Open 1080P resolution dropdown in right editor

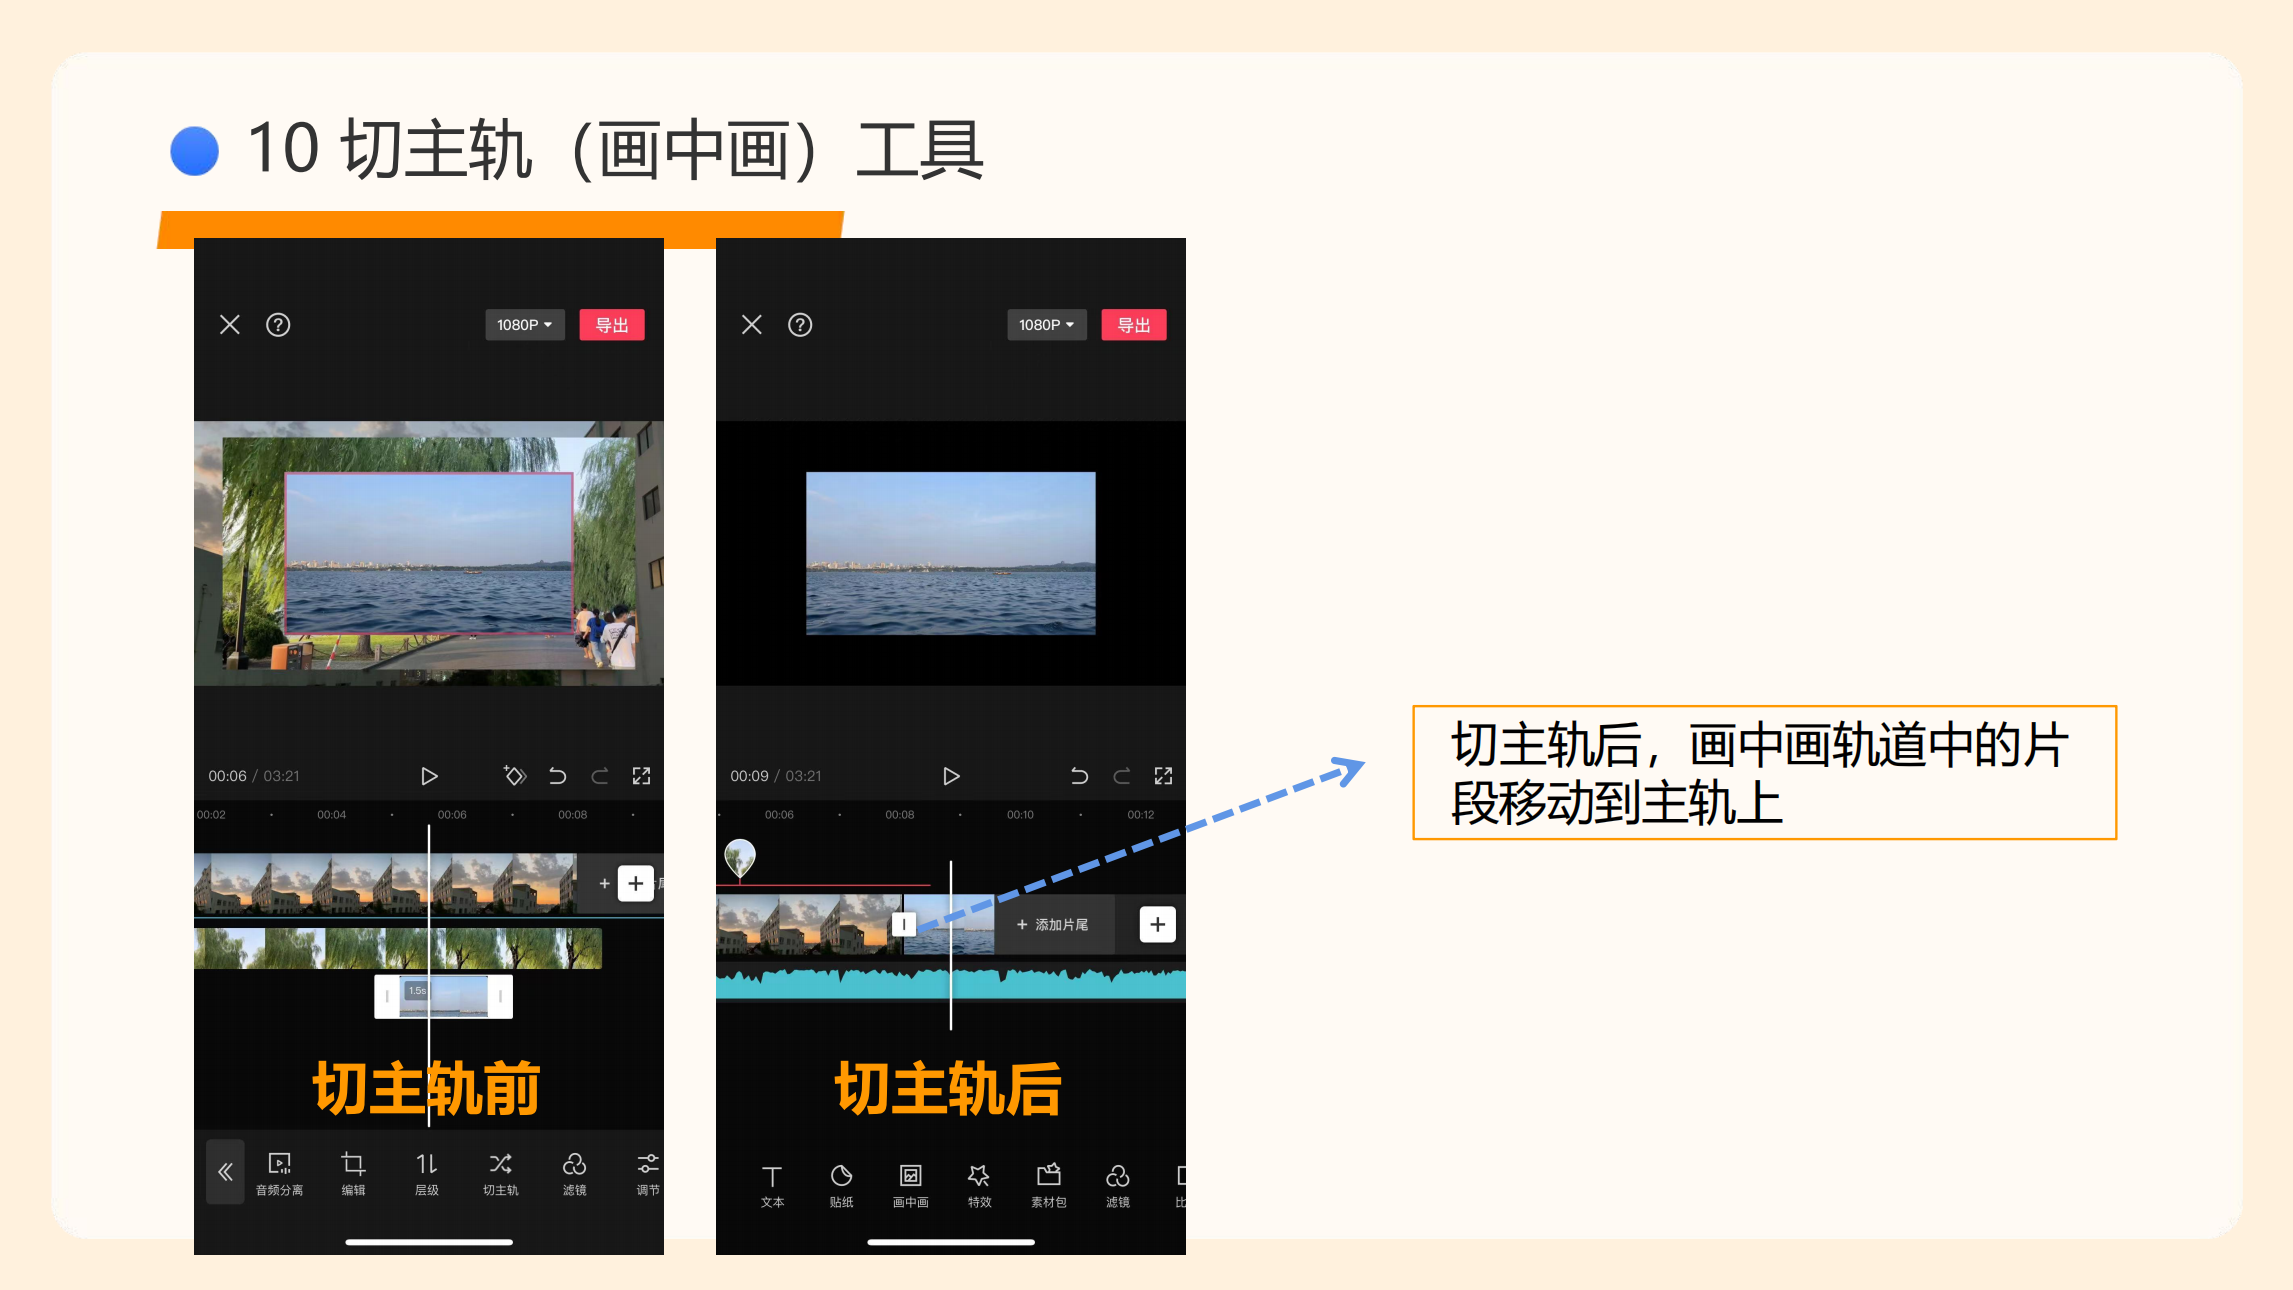[x=1047, y=325]
